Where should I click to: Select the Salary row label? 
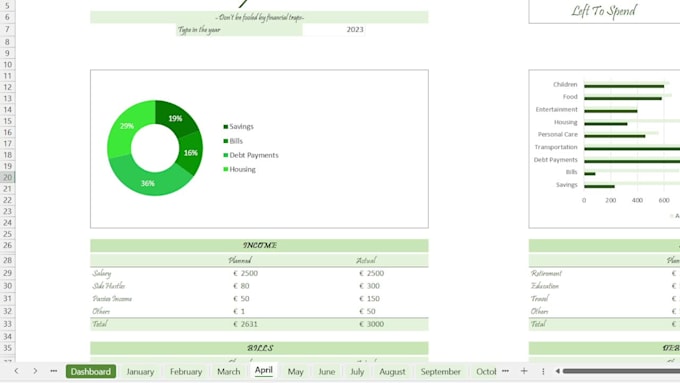102,273
